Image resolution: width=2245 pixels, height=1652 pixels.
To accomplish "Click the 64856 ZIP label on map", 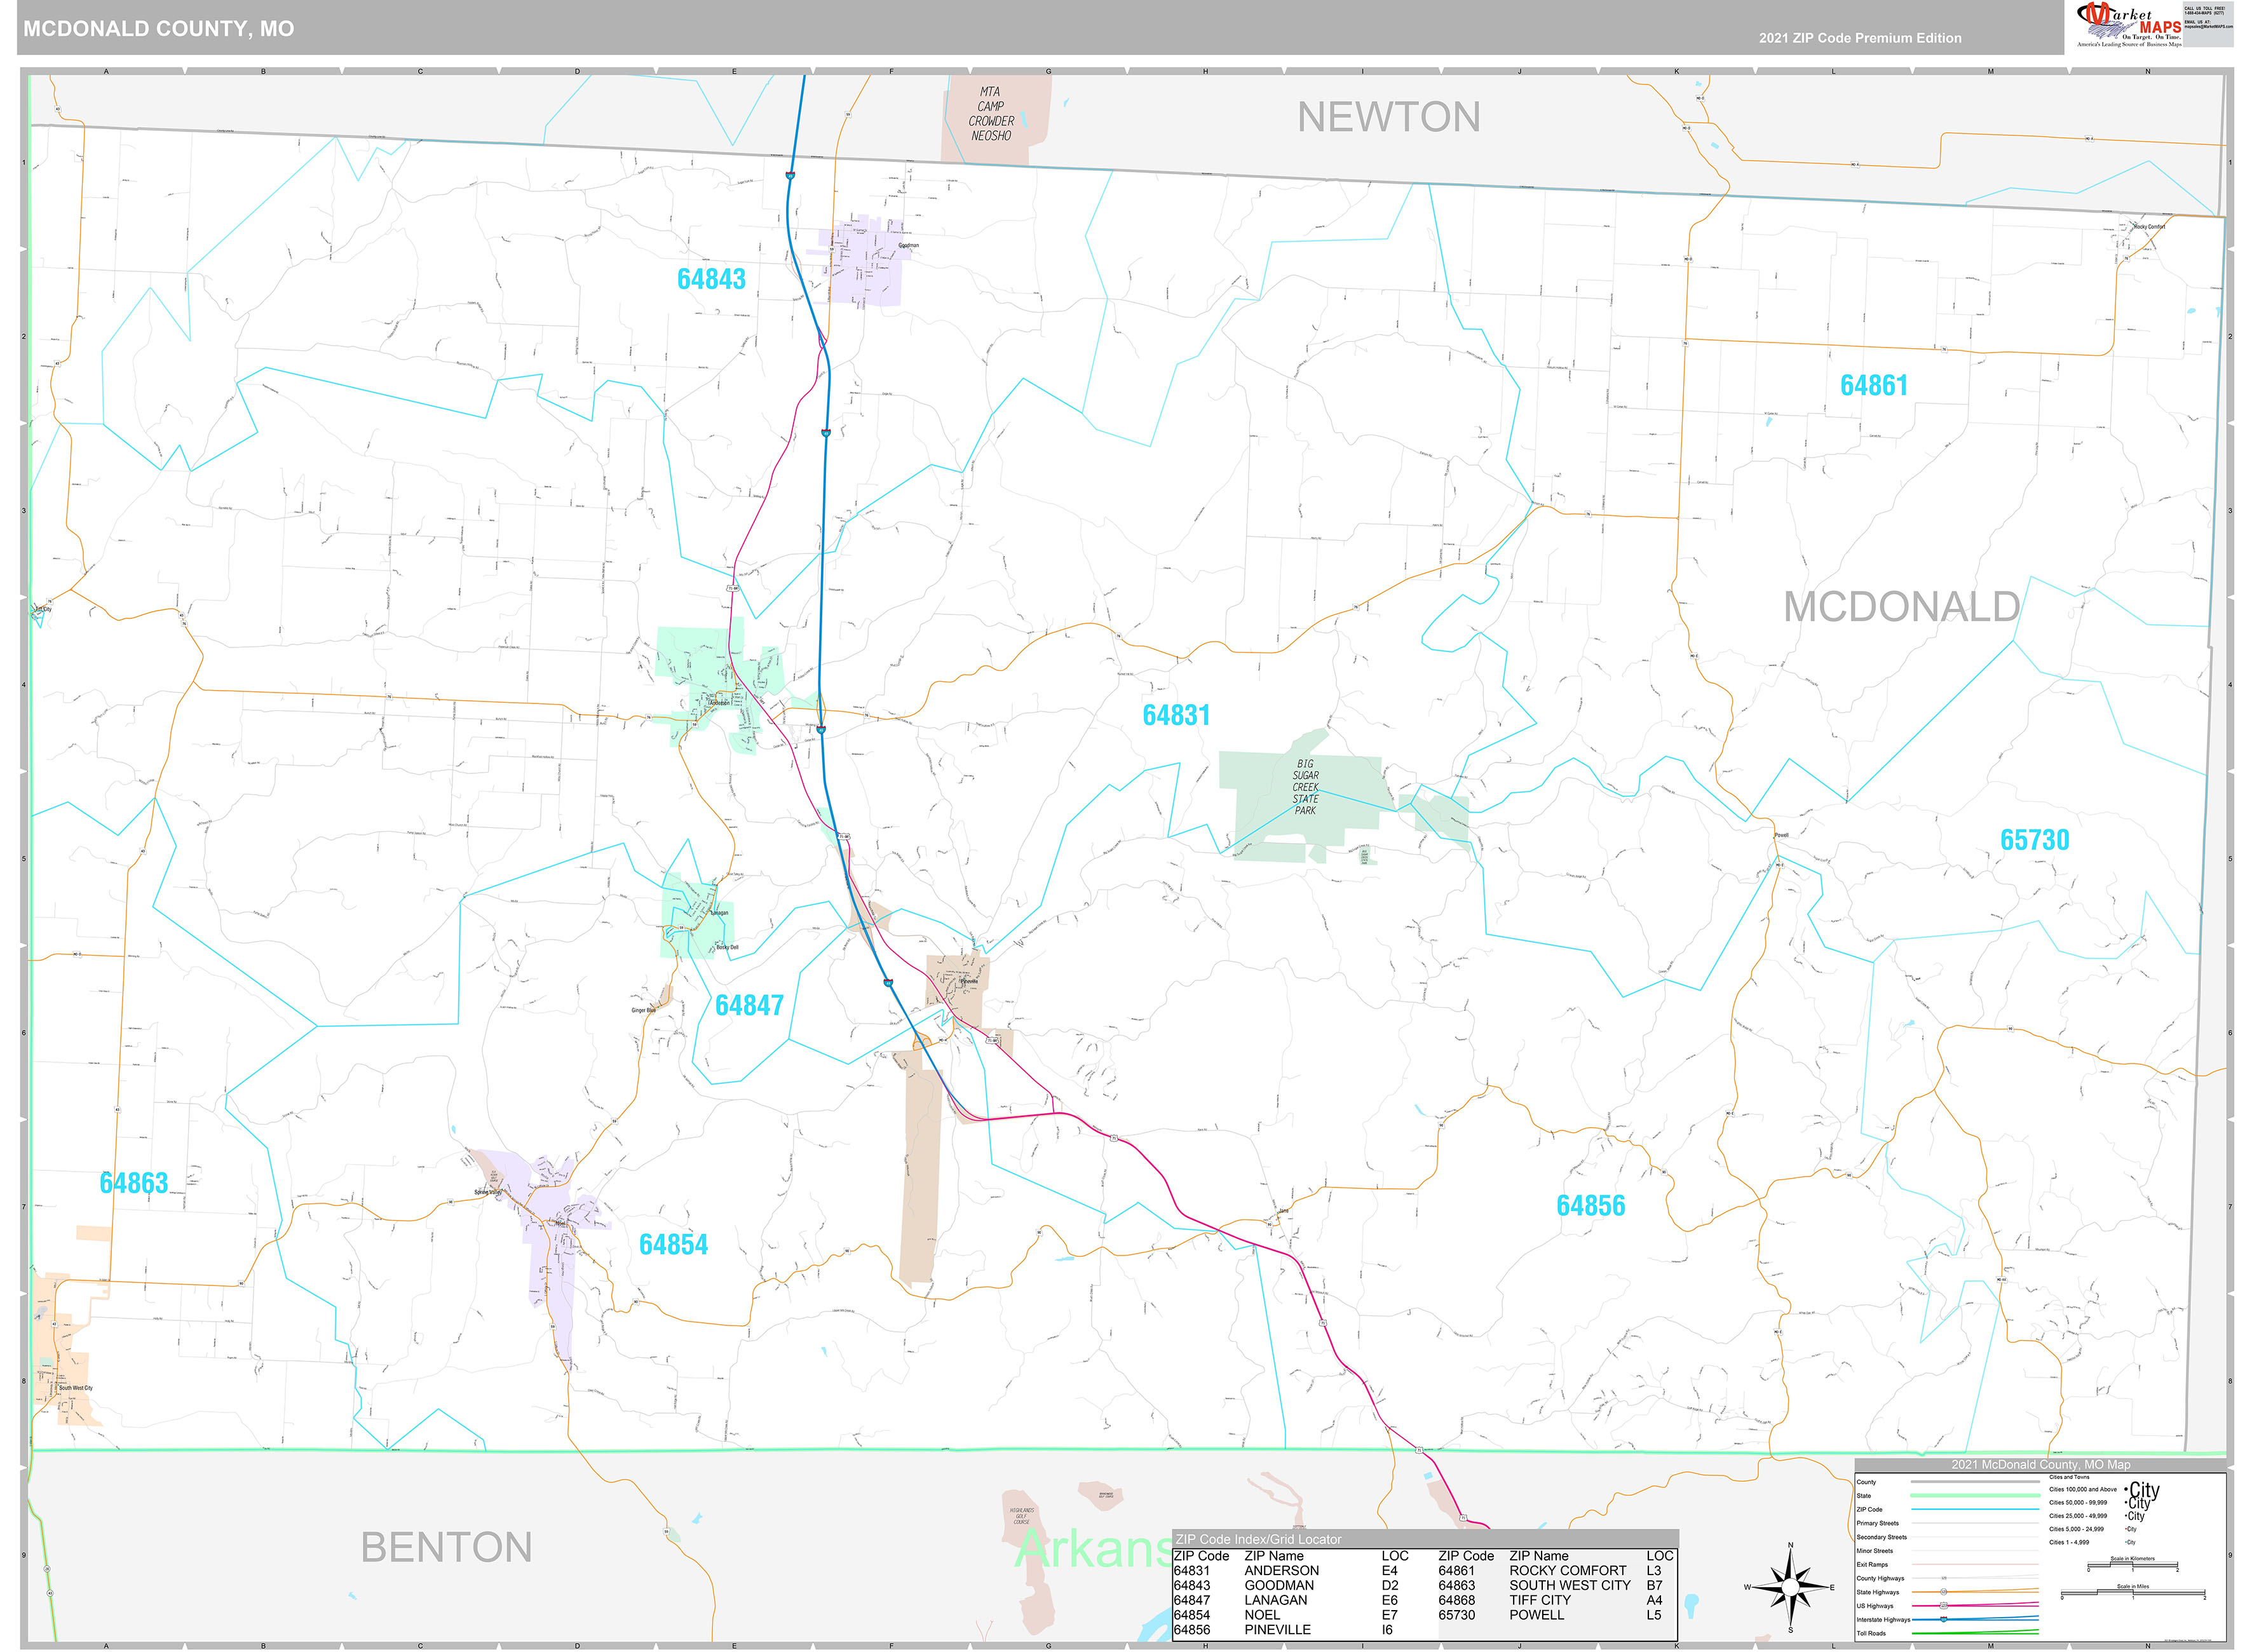I will [1590, 1206].
